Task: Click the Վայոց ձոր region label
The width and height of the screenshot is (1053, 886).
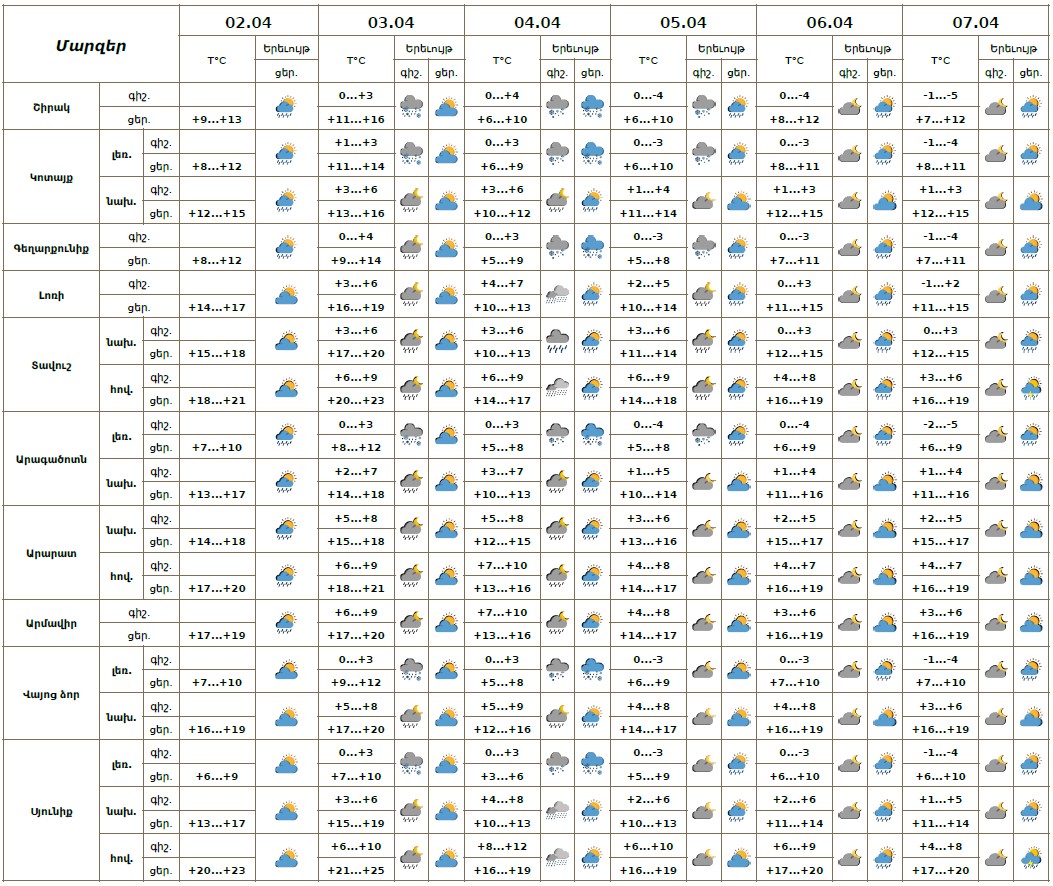Action: point(51,694)
